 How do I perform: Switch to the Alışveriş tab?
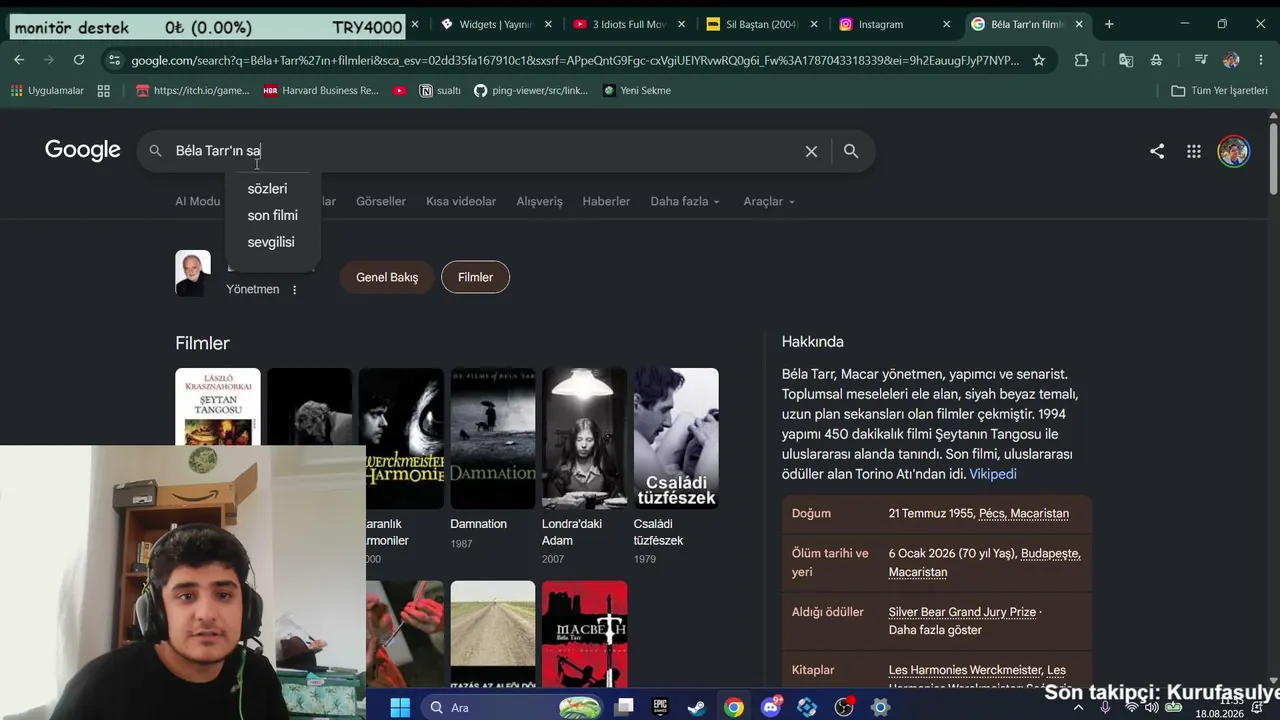(539, 201)
